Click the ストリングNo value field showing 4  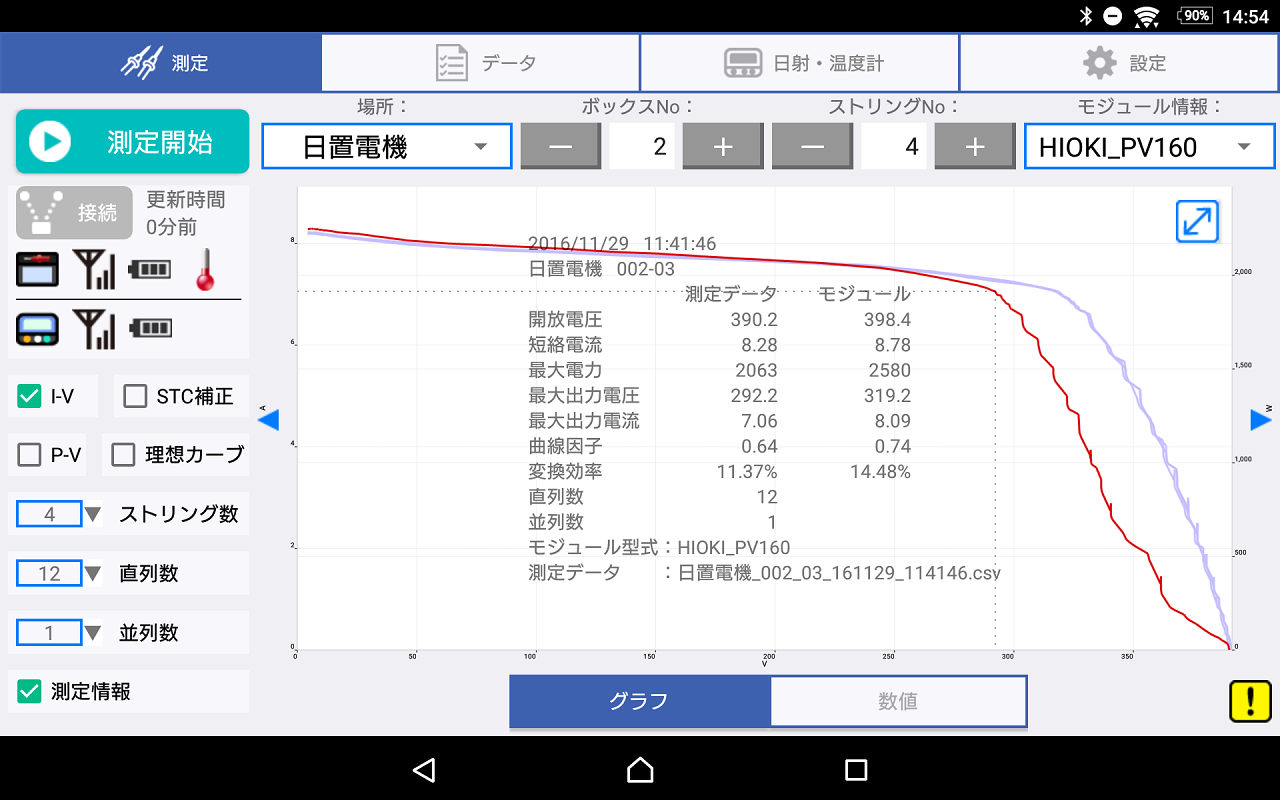pos(894,147)
